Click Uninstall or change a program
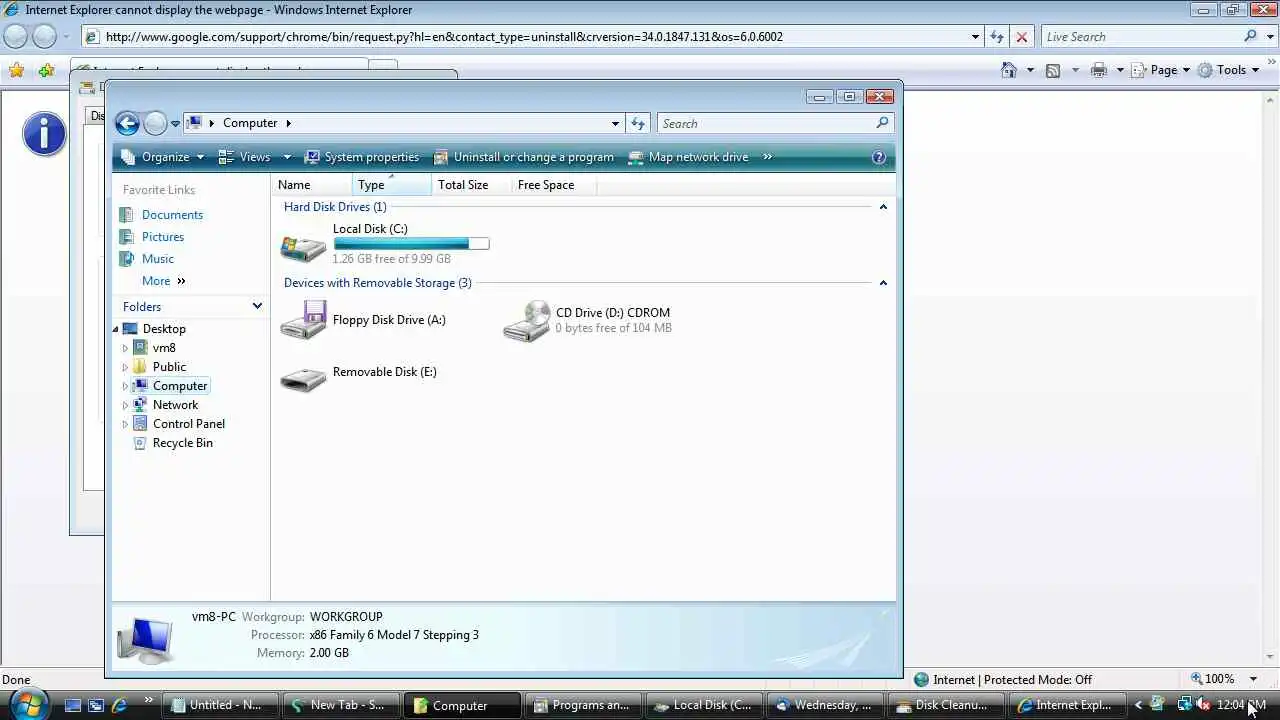Viewport: 1280px width, 720px height. tap(524, 157)
